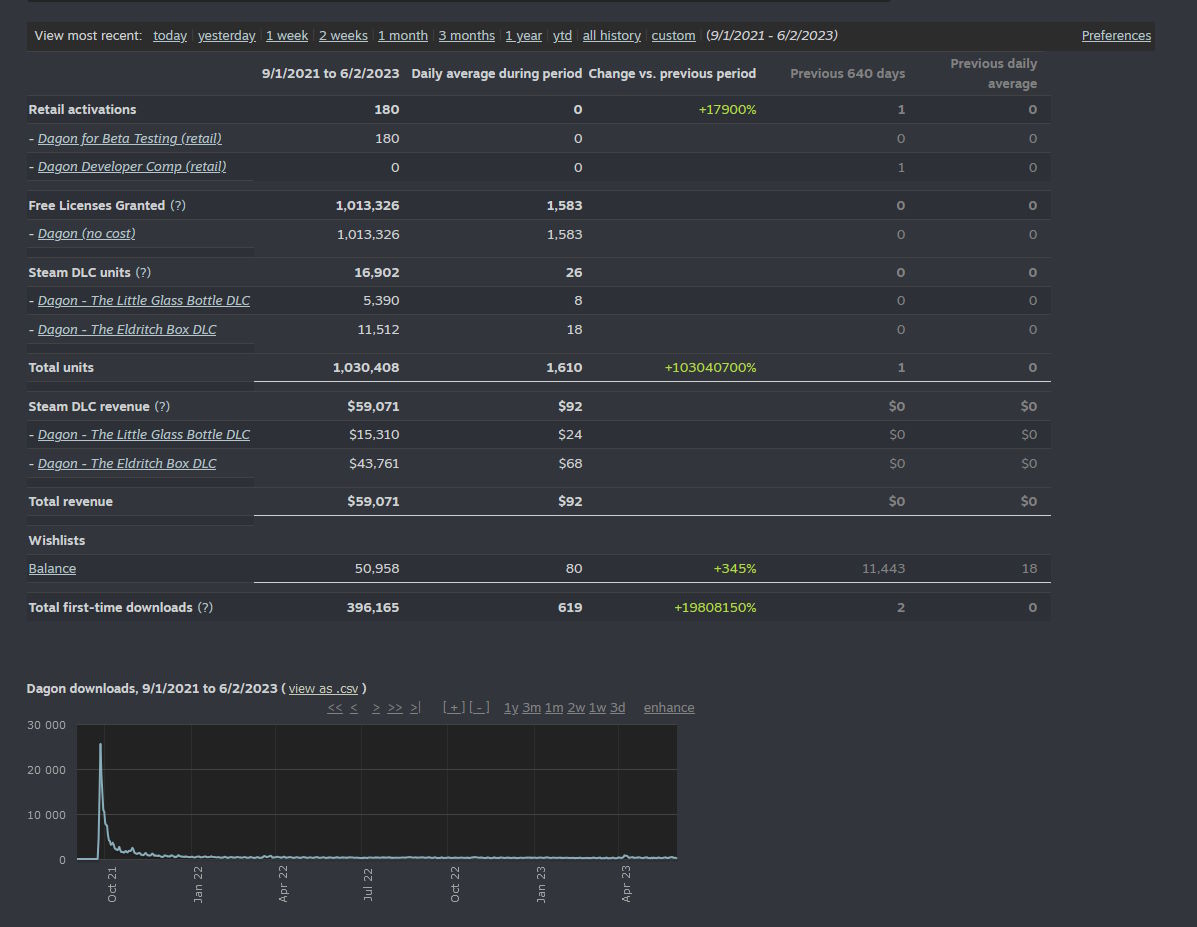Choose the 'ytd' range link

pyautogui.click(x=562, y=36)
